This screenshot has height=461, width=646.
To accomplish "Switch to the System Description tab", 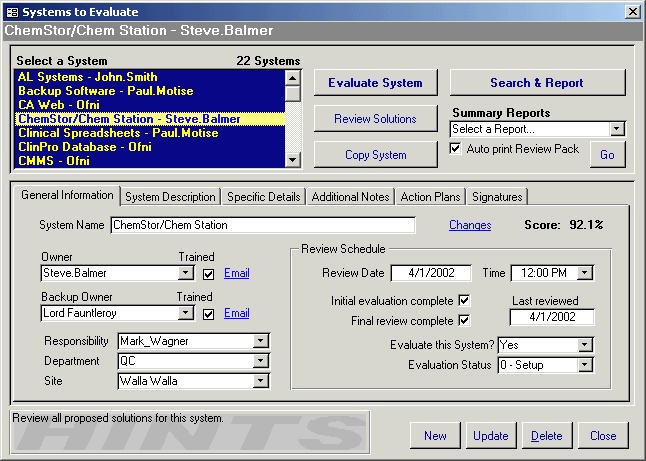I will coord(170,197).
